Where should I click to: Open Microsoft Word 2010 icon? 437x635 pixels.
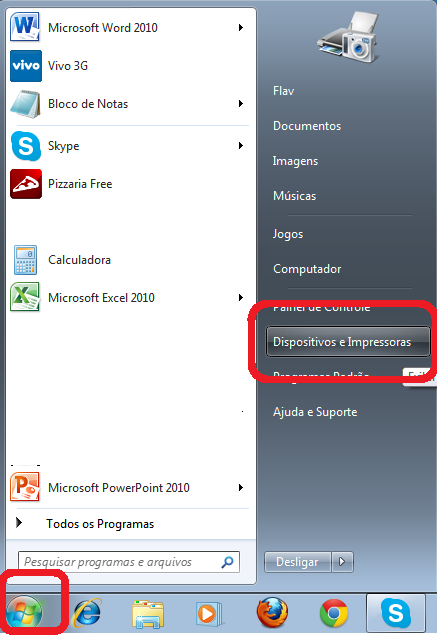coord(25,27)
